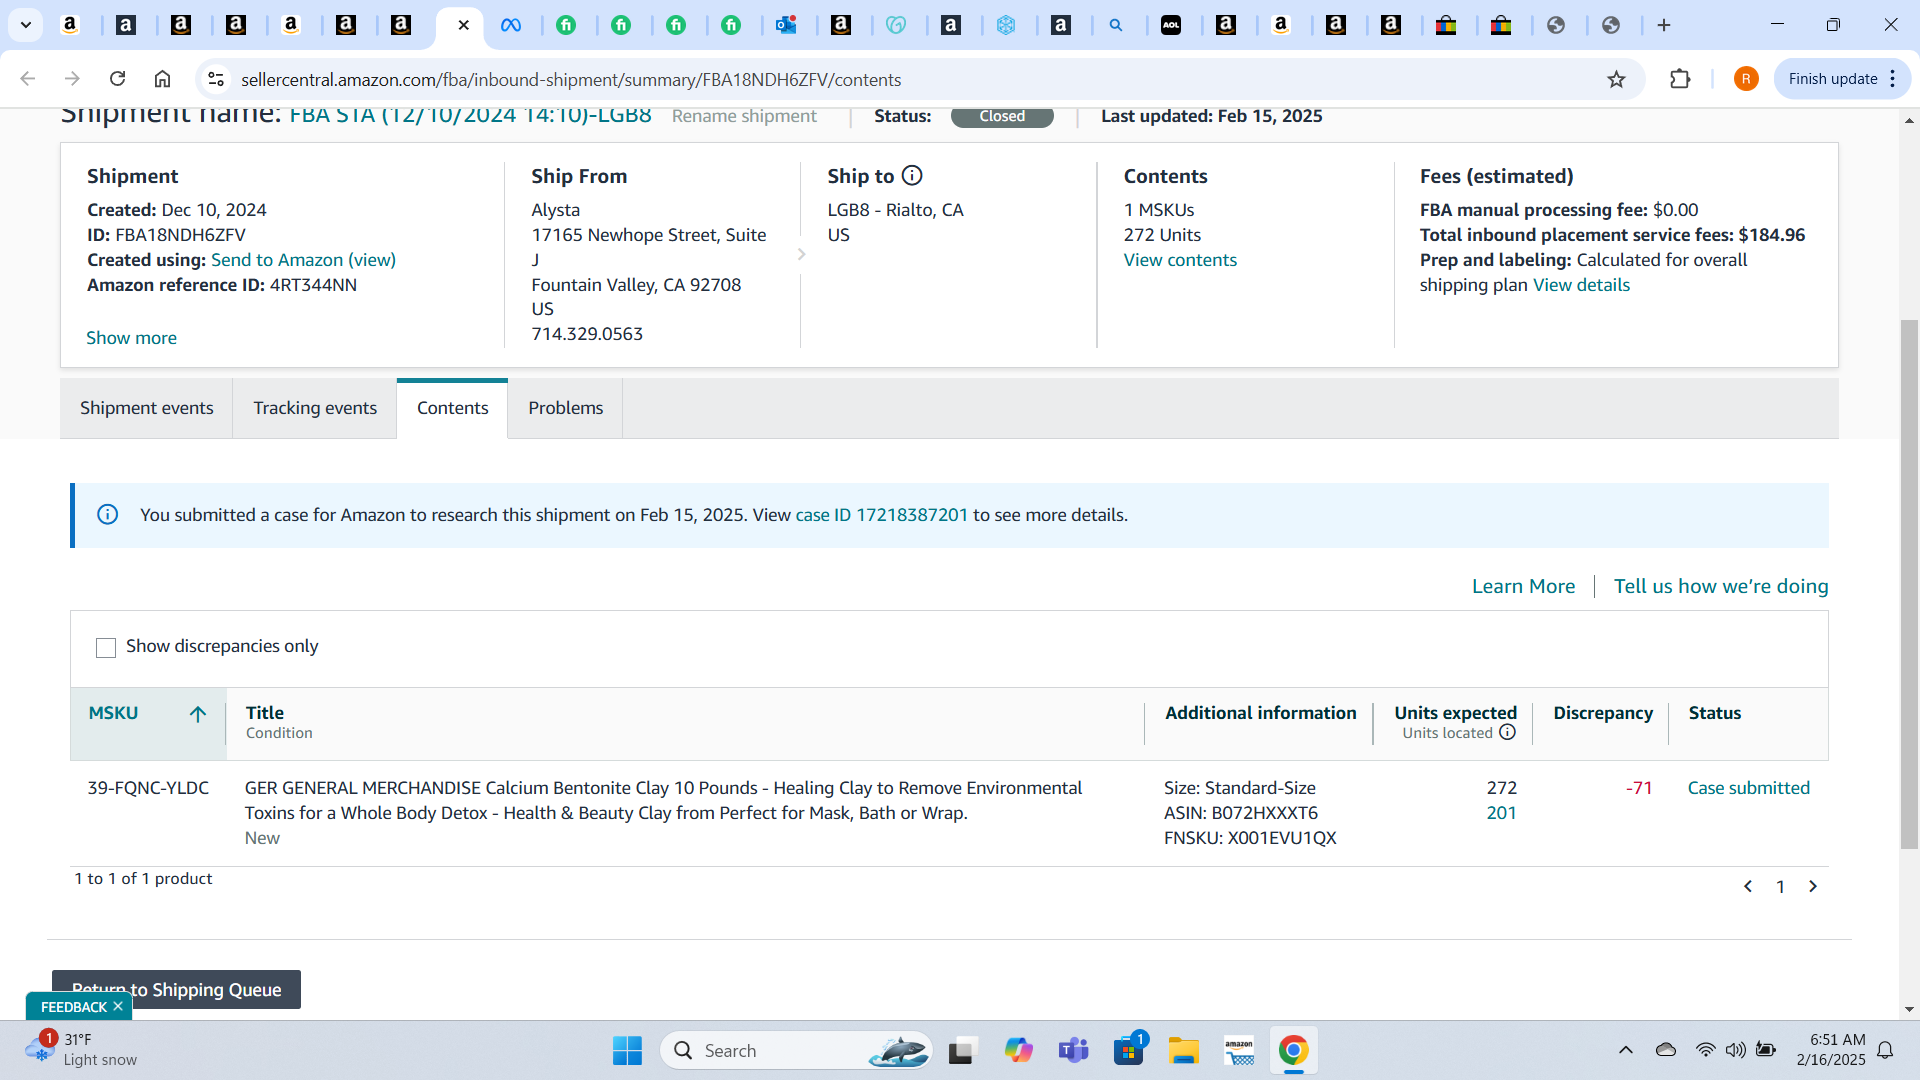This screenshot has height=1080, width=1920.
Task: Open notifications bell in system tray
Action: coord(1885,1050)
